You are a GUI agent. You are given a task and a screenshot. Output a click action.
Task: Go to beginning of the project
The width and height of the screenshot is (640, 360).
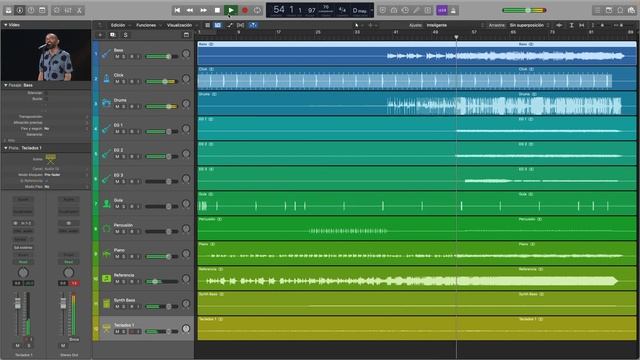coord(177,10)
